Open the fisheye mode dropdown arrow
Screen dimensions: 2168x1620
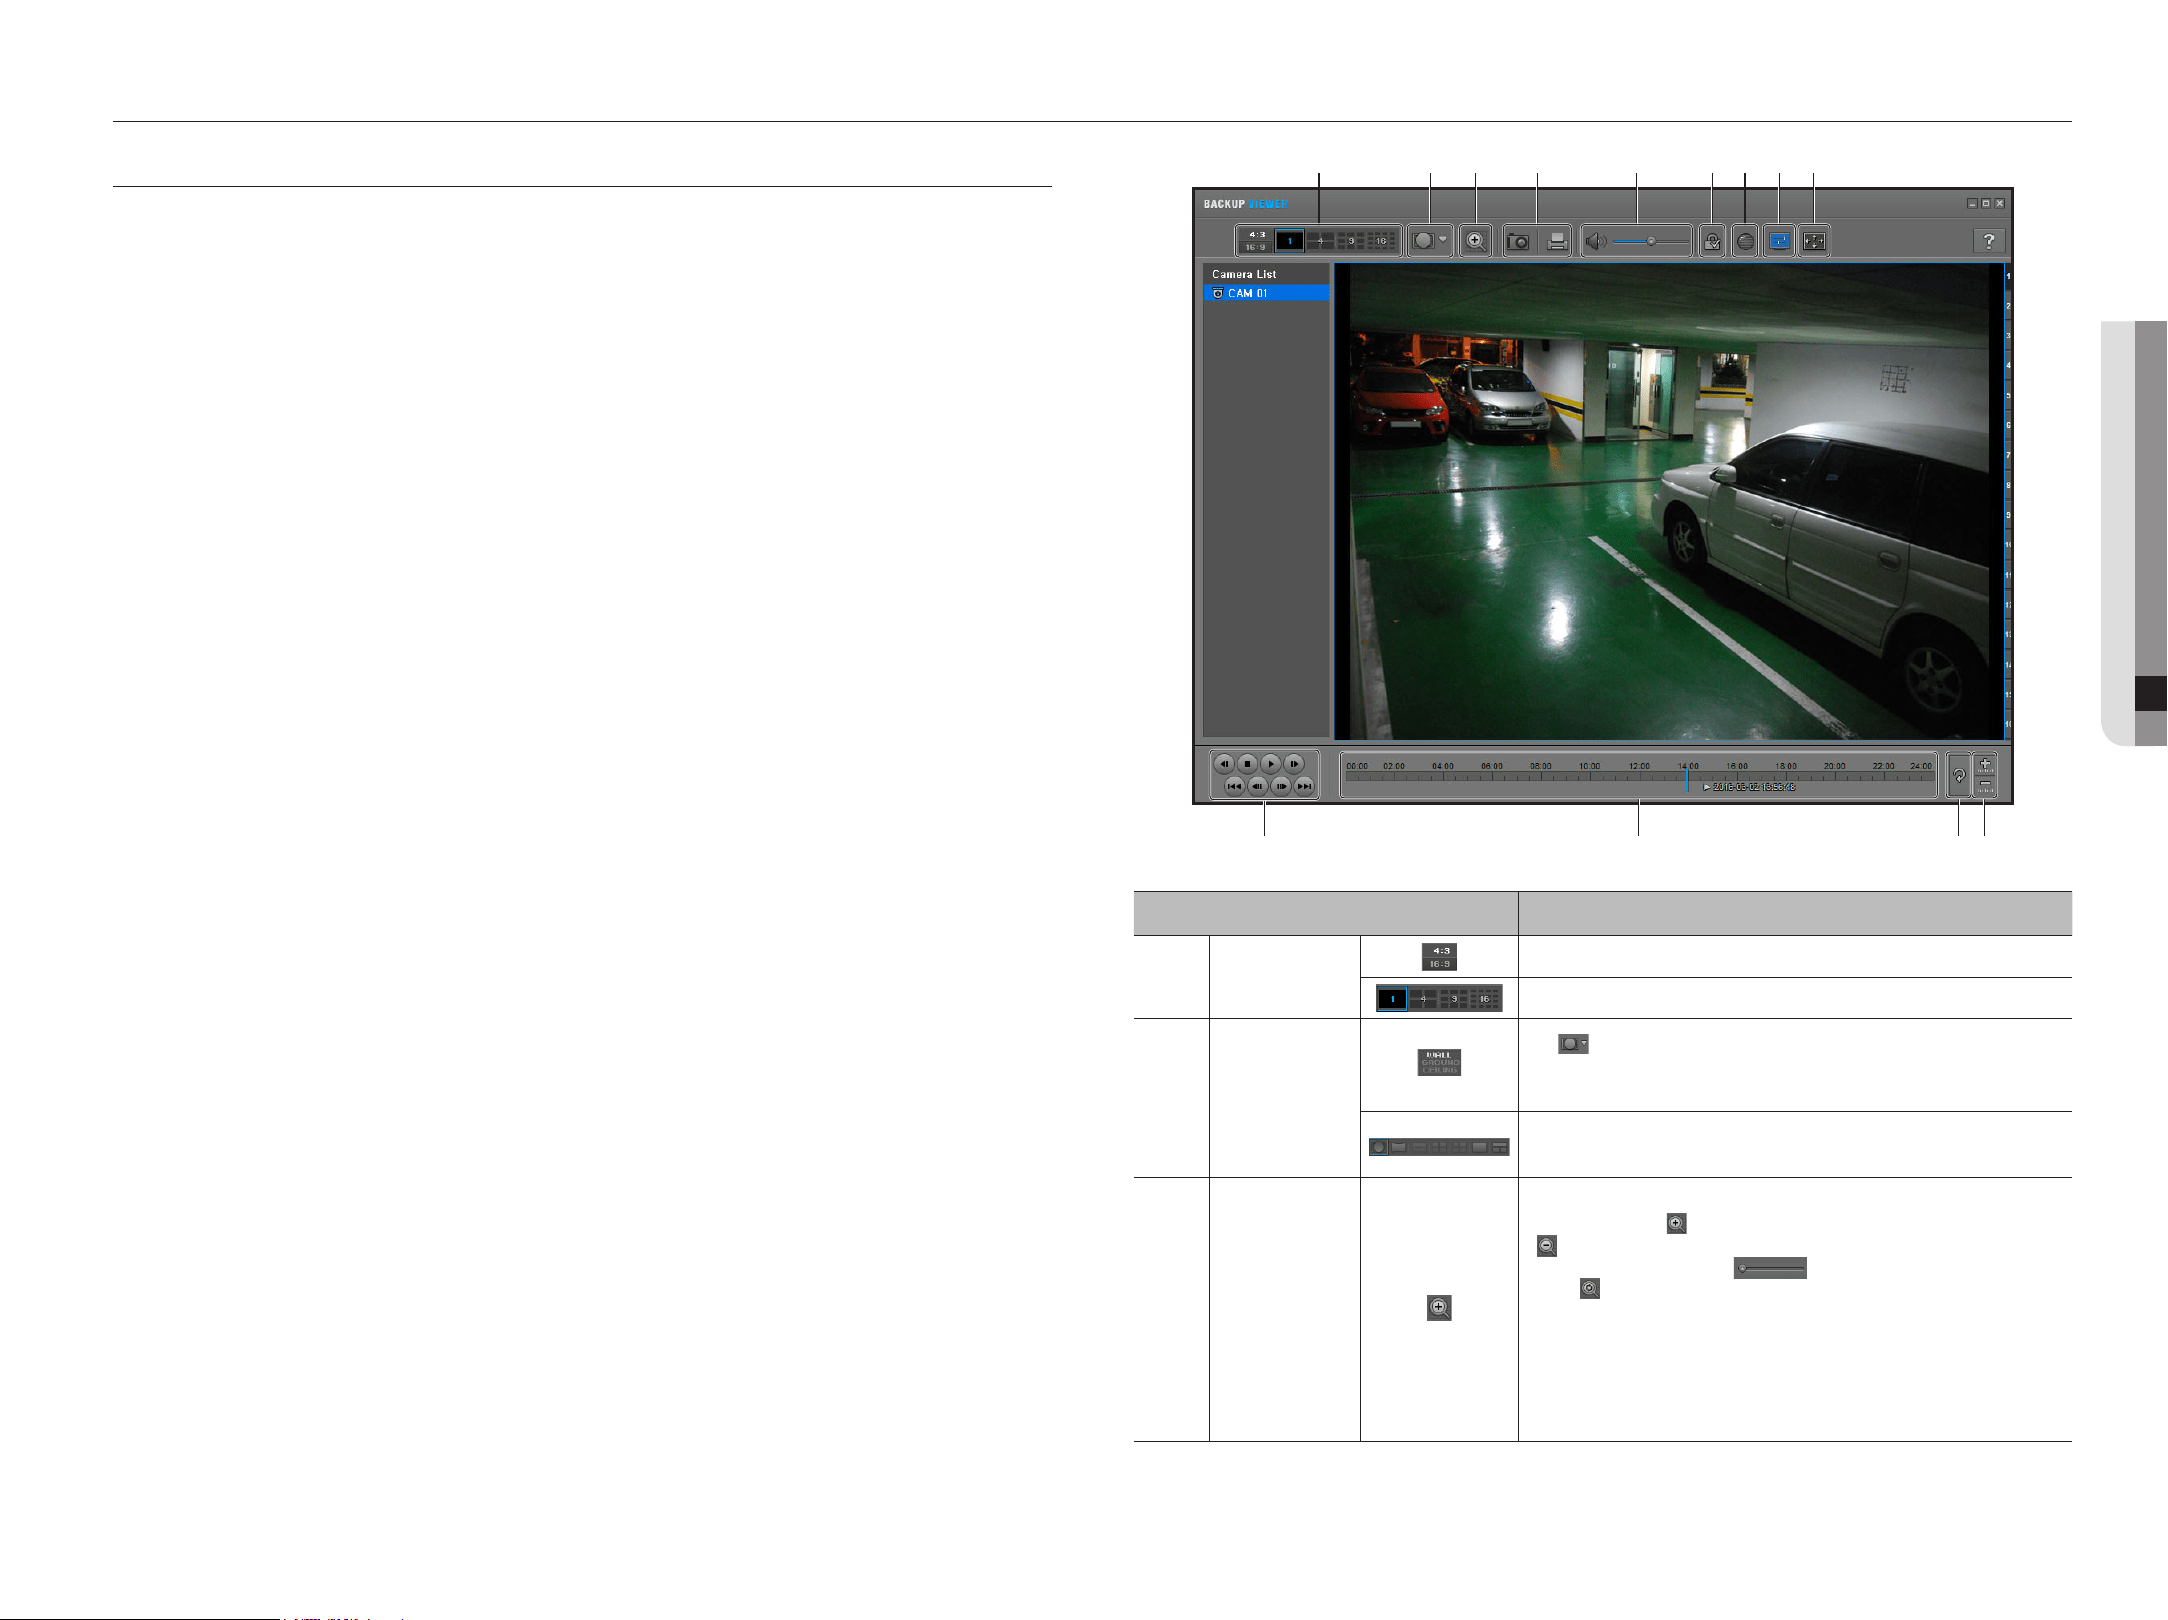1443,240
